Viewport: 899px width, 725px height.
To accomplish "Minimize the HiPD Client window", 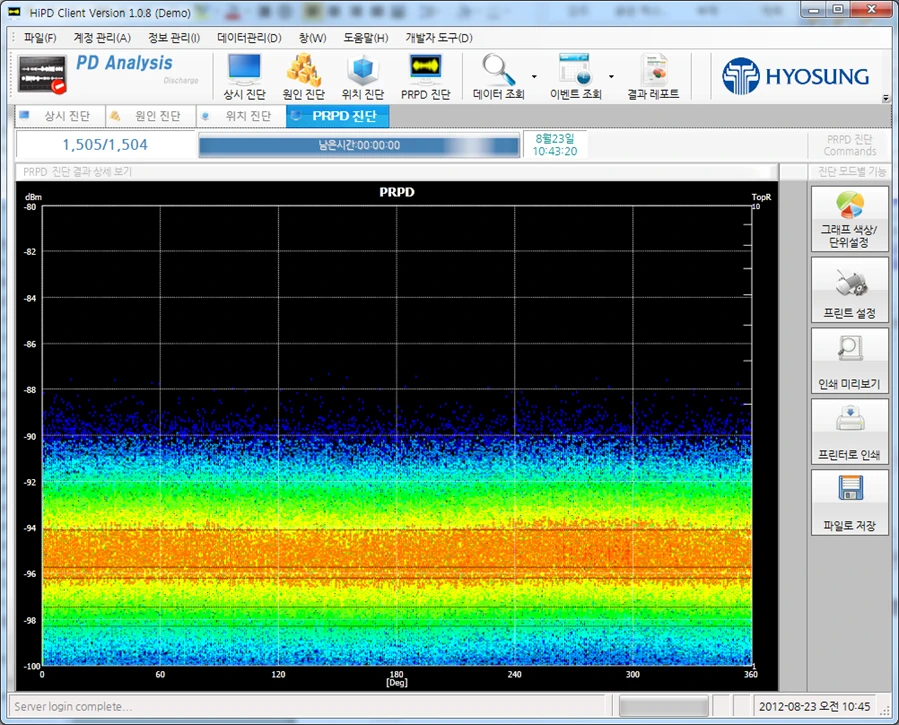I will pyautogui.click(x=814, y=9).
